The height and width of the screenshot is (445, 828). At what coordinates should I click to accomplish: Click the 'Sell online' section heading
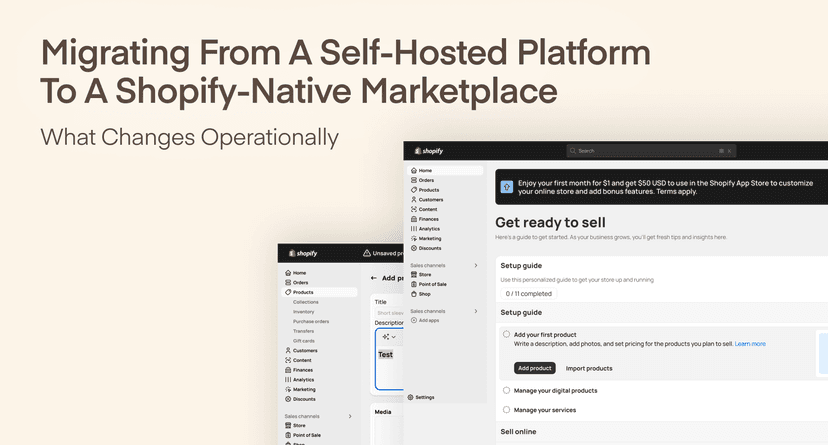tap(518, 432)
